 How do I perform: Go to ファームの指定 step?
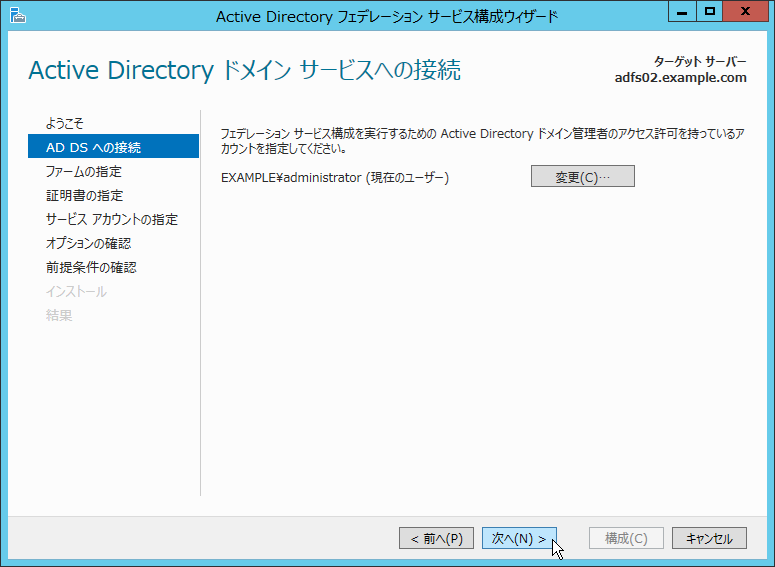point(84,172)
